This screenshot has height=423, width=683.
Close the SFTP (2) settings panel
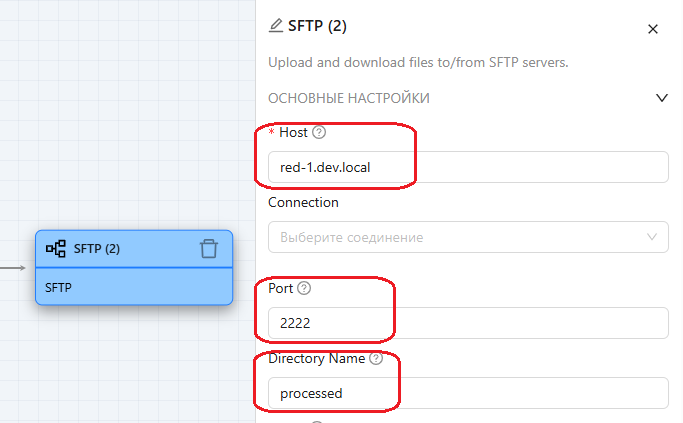[x=653, y=29]
